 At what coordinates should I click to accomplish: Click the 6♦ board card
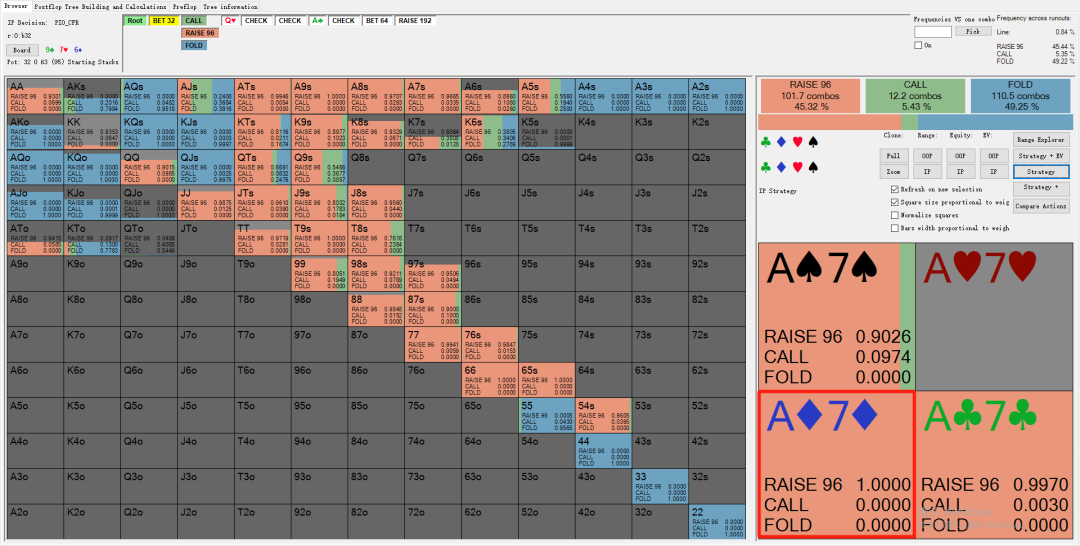click(78, 50)
